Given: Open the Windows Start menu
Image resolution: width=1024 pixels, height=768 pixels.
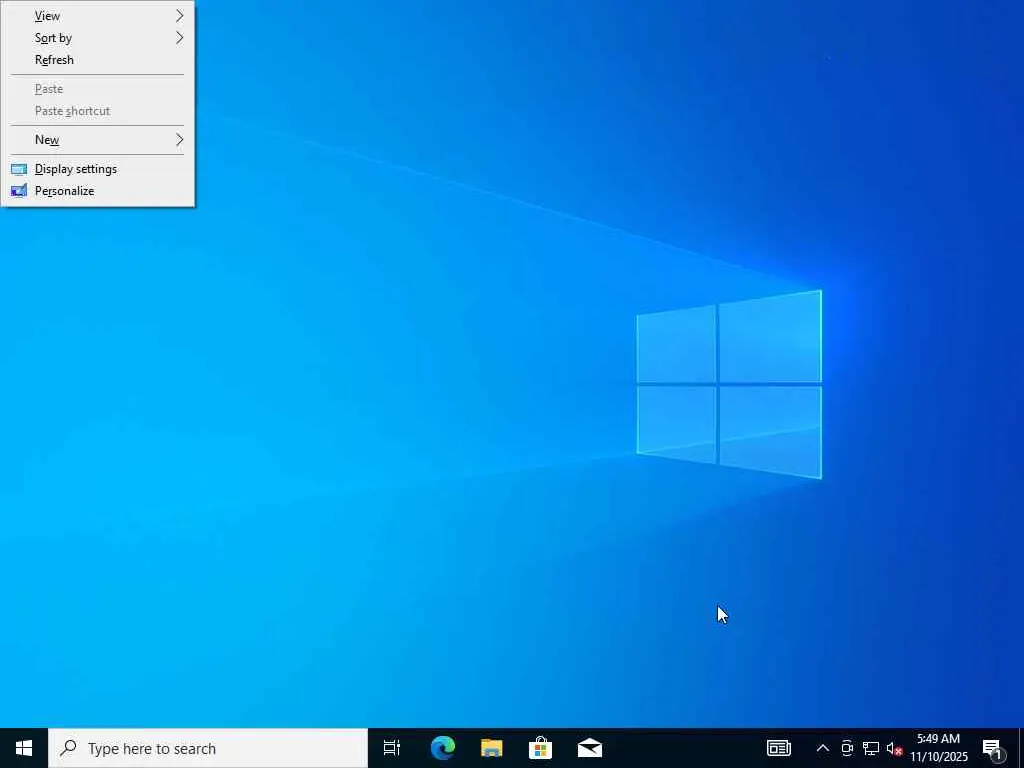Looking at the screenshot, I should click(x=24, y=748).
